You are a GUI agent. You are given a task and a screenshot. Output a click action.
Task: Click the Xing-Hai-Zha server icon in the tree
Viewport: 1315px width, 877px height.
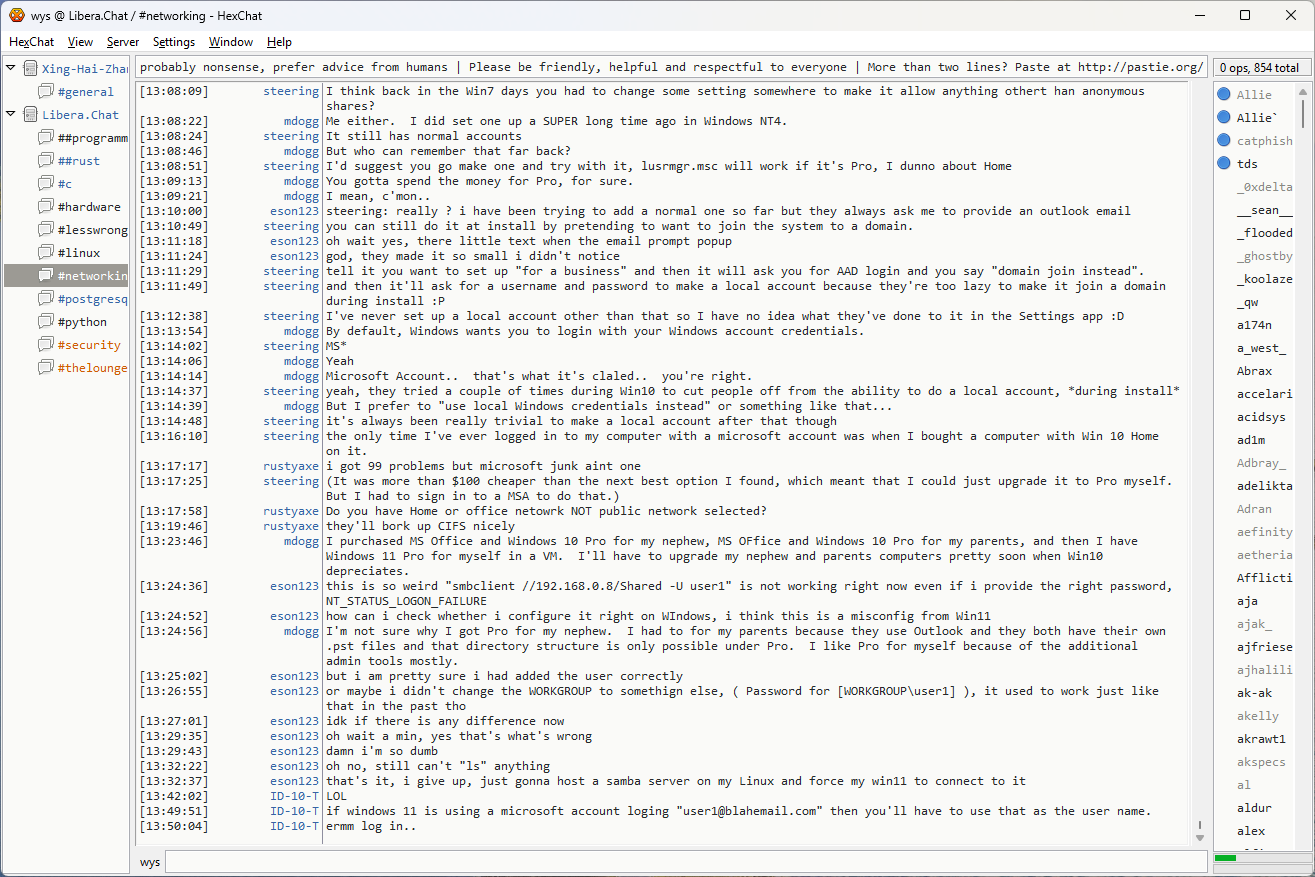pyautogui.click(x=30, y=69)
